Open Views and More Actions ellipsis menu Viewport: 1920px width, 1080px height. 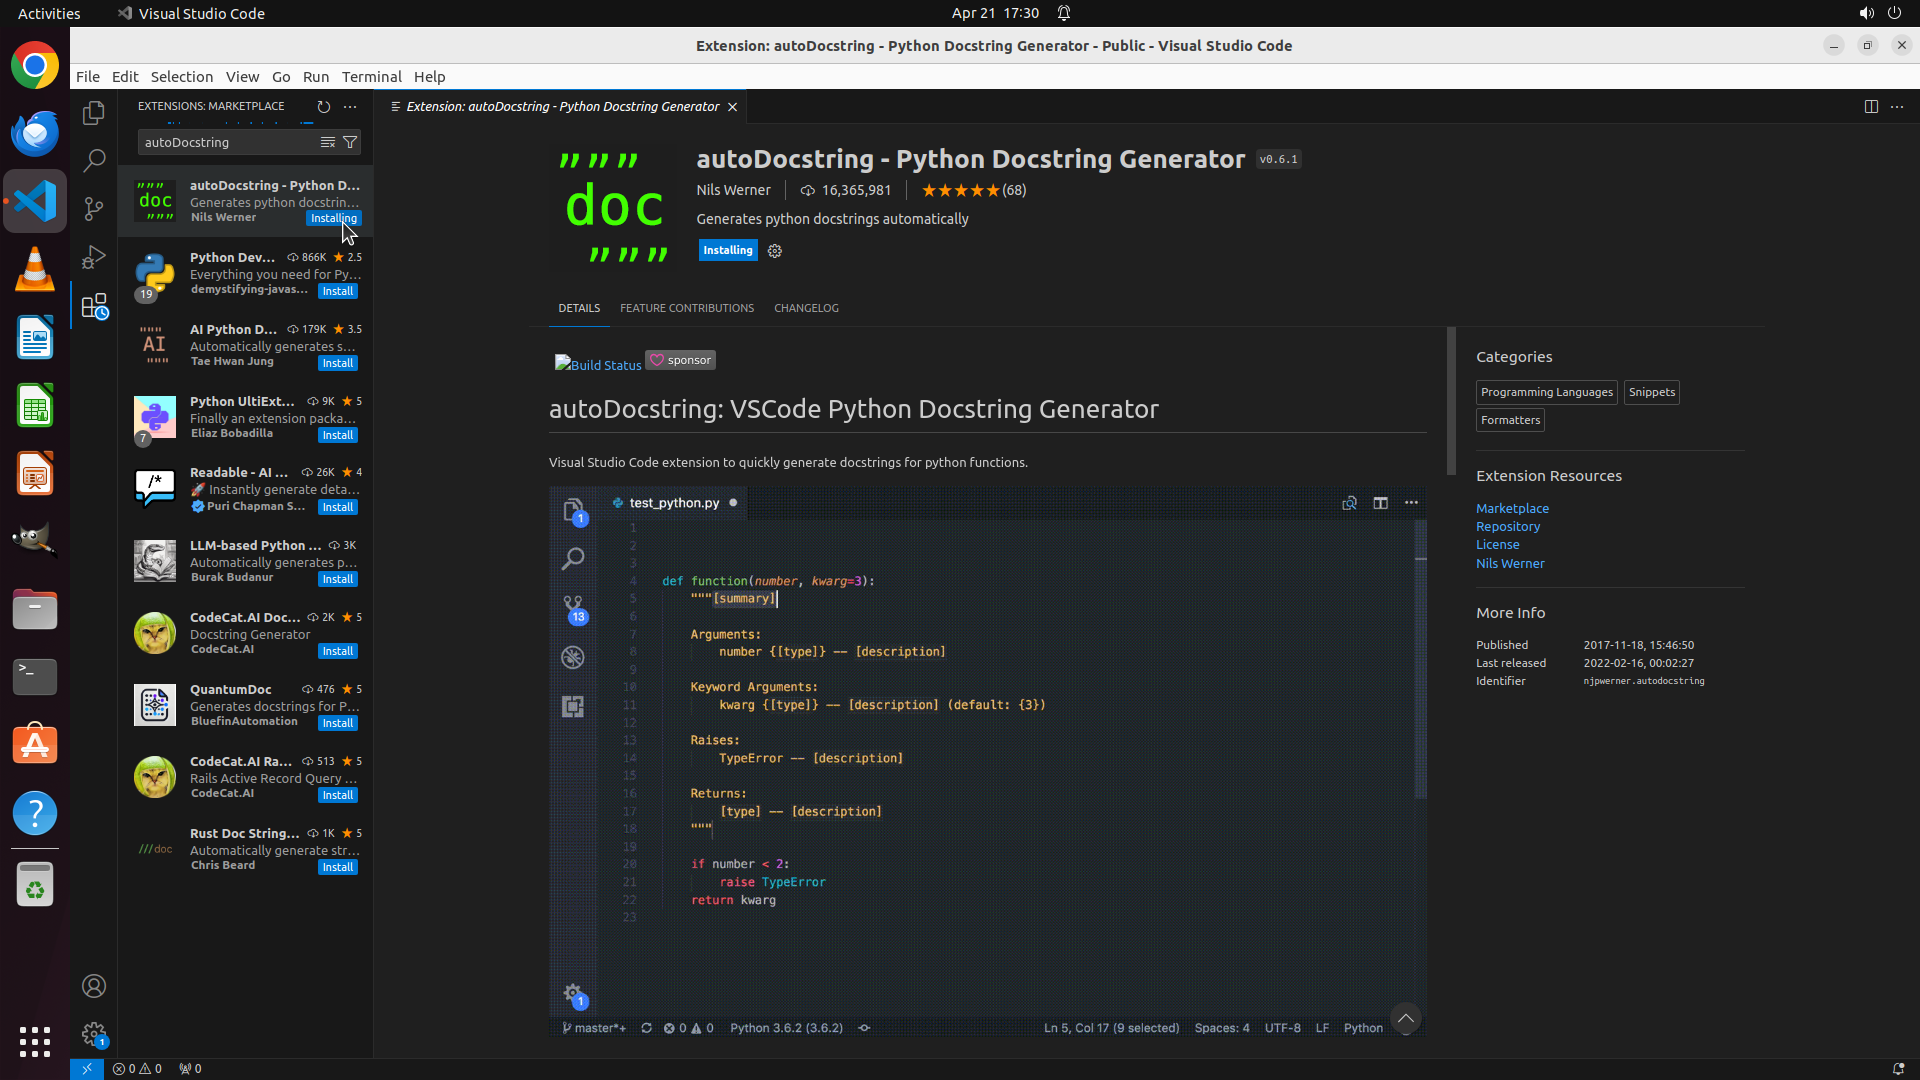pyautogui.click(x=350, y=106)
